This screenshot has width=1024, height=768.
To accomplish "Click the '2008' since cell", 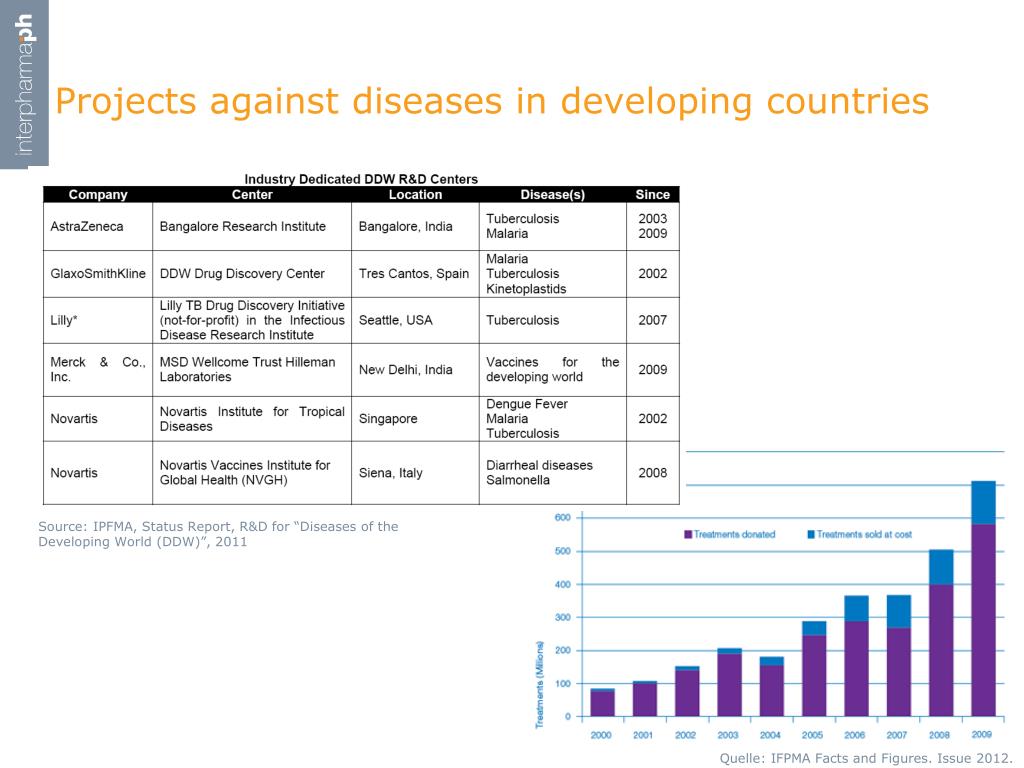I will [652, 473].
